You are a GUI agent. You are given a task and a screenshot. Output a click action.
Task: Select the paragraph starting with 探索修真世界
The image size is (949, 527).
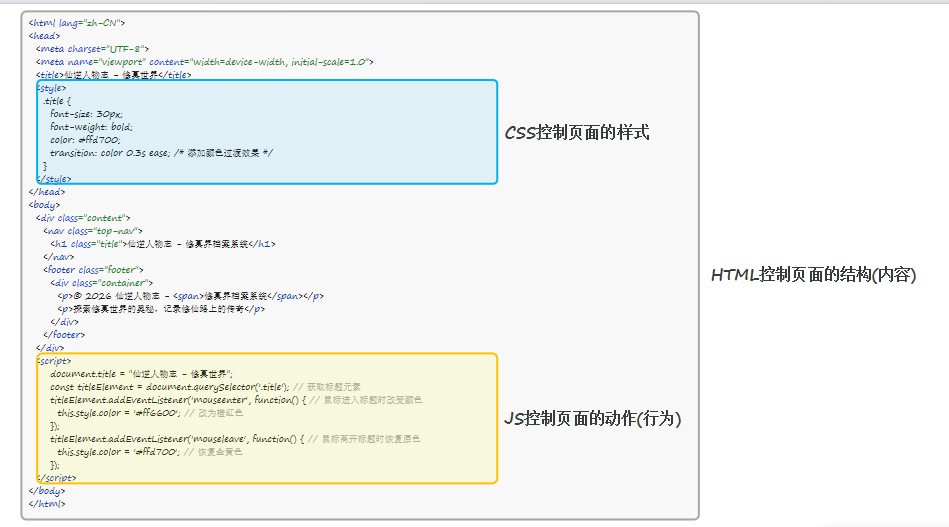pyautogui.click(x=161, y=309)
